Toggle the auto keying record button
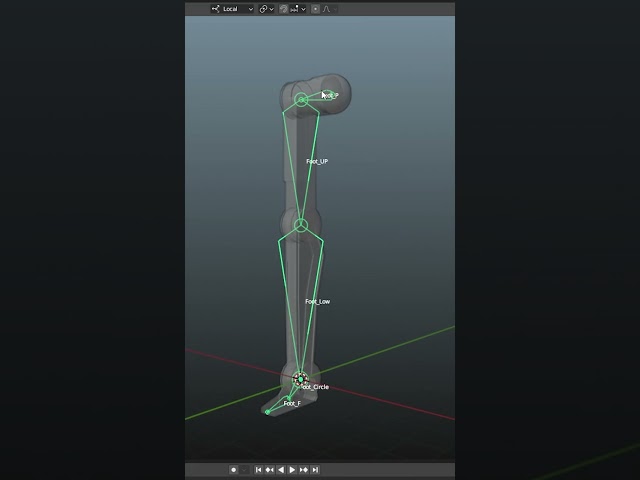 [233, 470]
